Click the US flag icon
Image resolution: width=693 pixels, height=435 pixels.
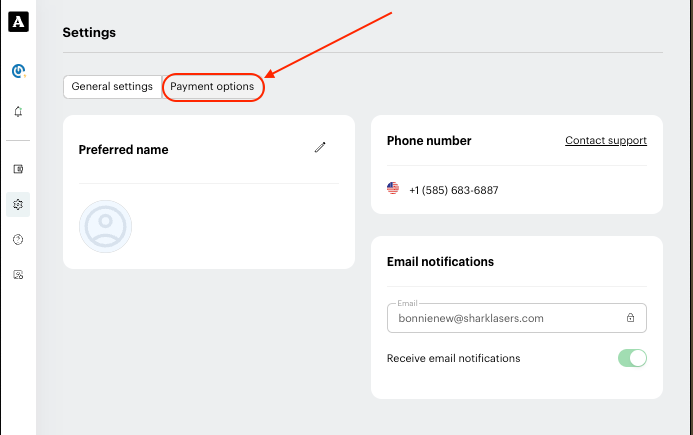pyautogui.click(x=393, y=188)
